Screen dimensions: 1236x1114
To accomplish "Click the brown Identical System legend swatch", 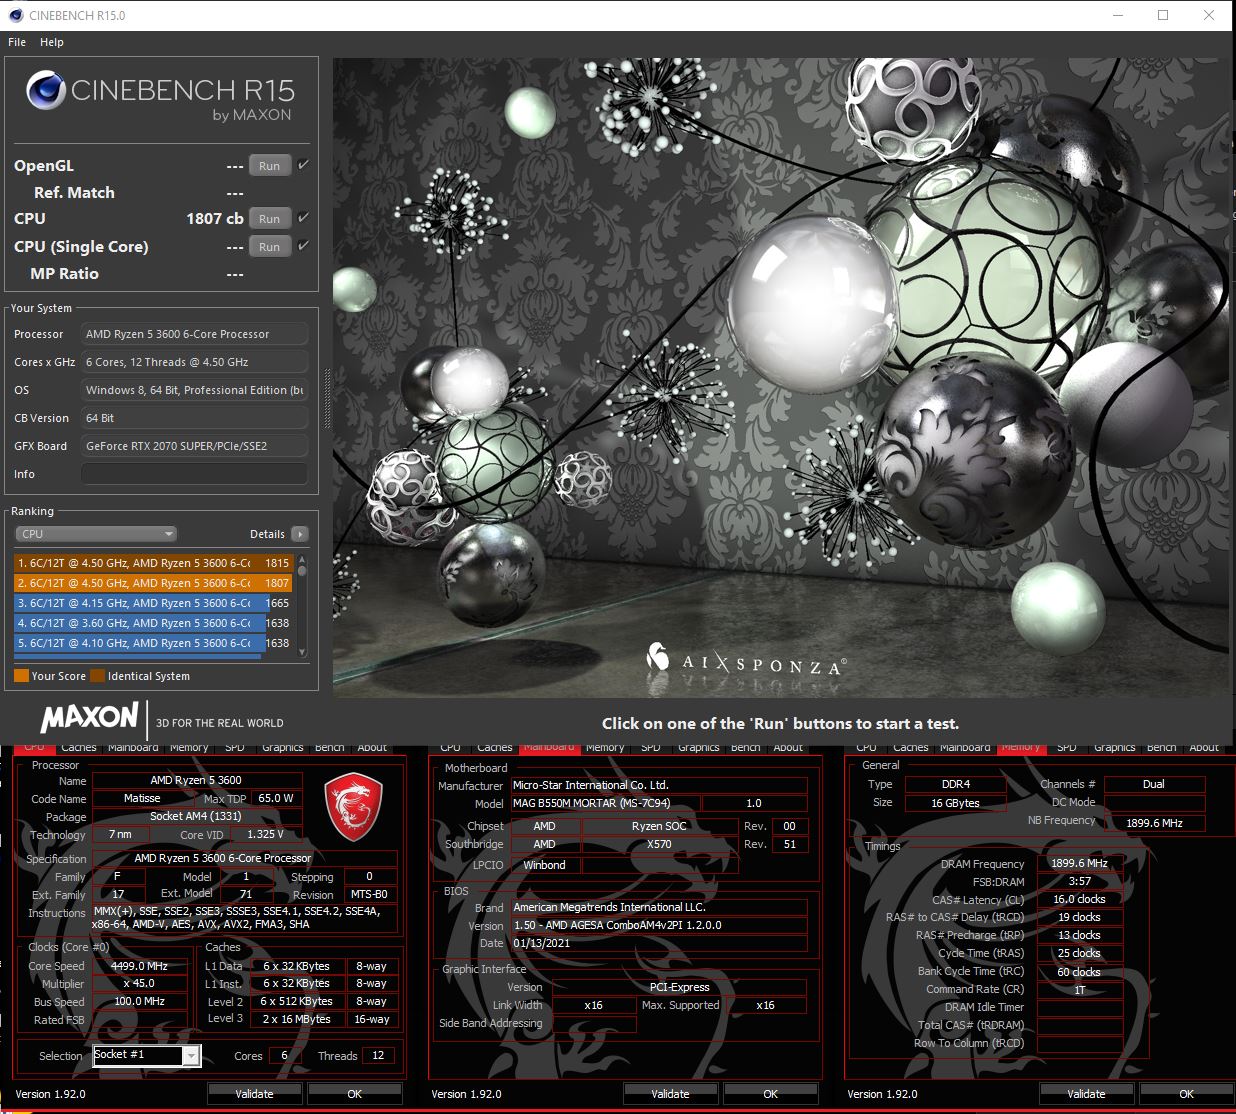I will click(x=97, y=676).
